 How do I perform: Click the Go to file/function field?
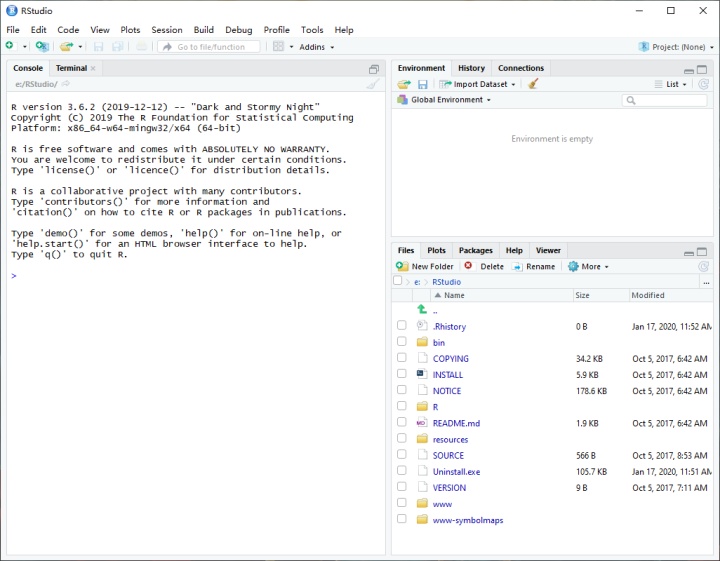209,47
